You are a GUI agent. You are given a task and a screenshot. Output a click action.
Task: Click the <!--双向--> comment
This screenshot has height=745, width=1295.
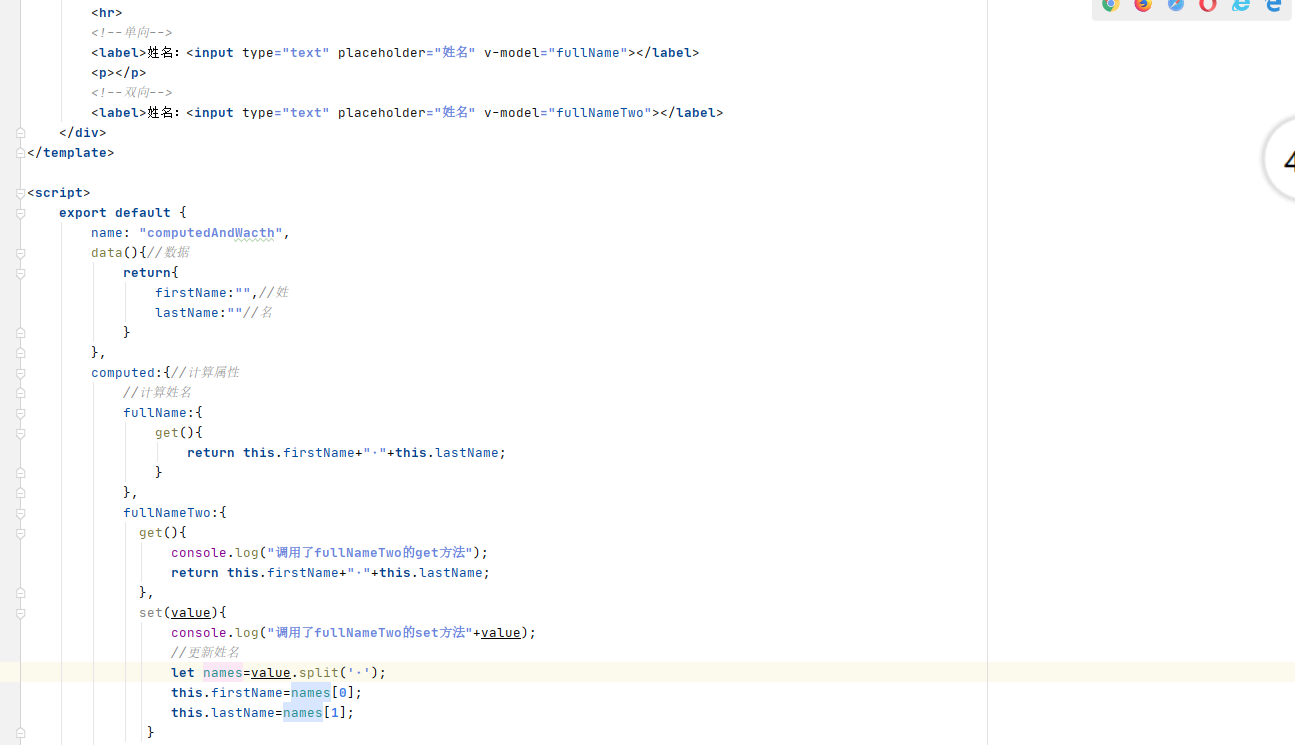(x=131, y=92)
